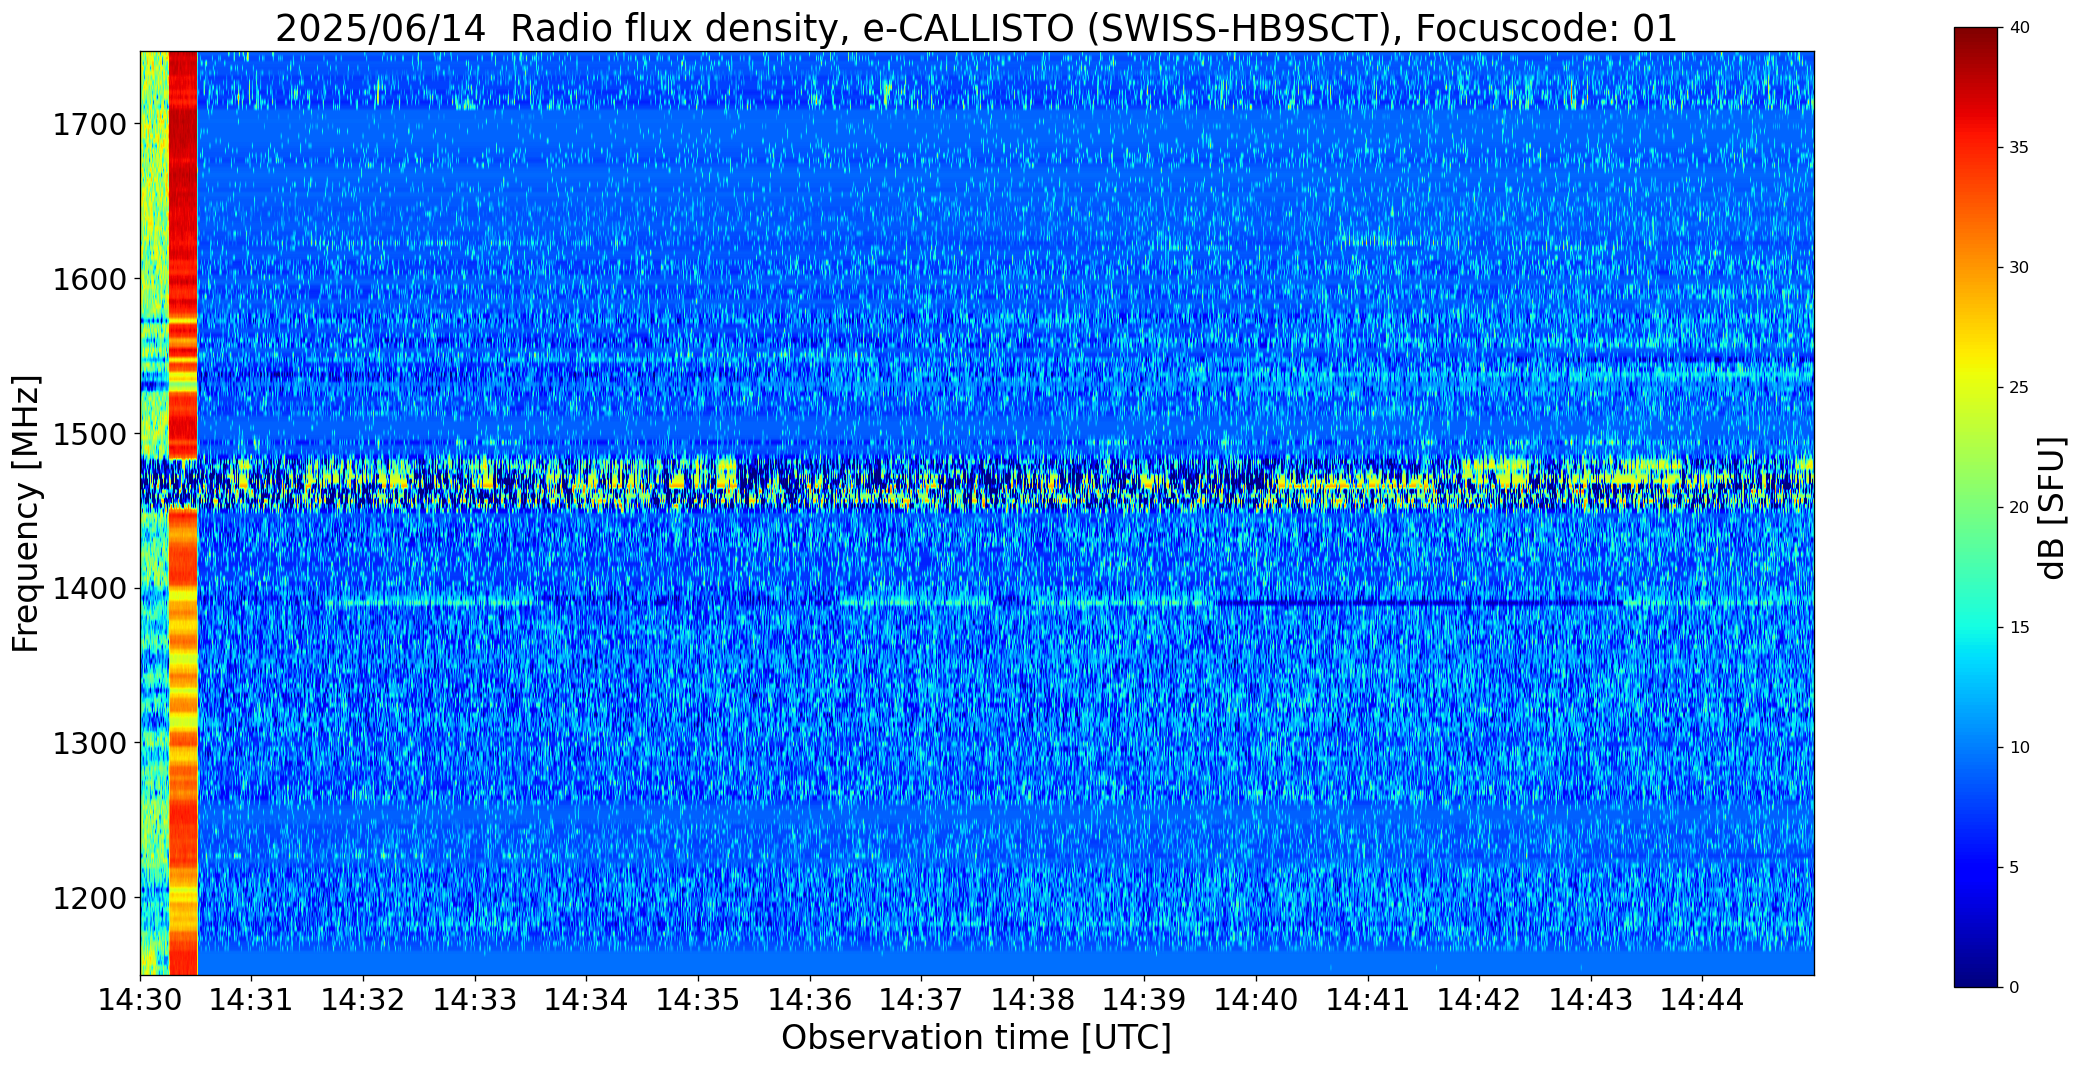Click the 14:31 time tick label
The image size is (2082, 1067).
252,999
